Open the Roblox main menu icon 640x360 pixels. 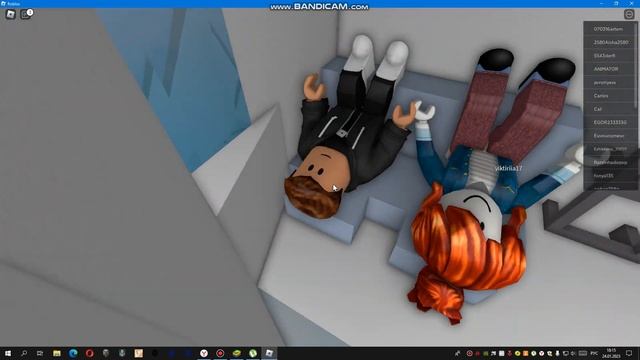coord(11,14)
